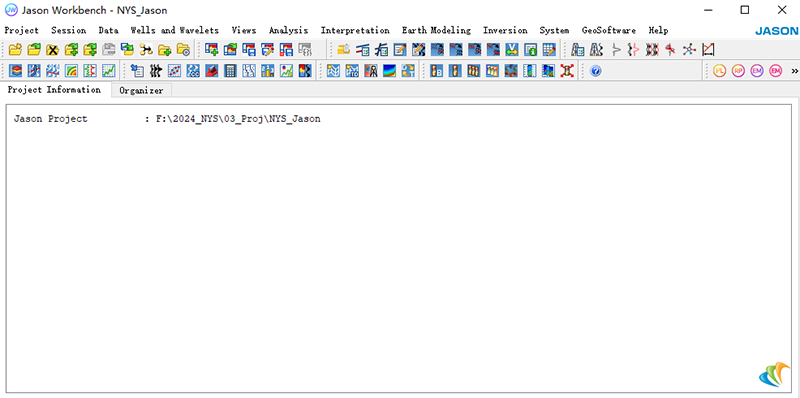
Task: Click the red dots scatter plot icon
Action: click(174, 70)
